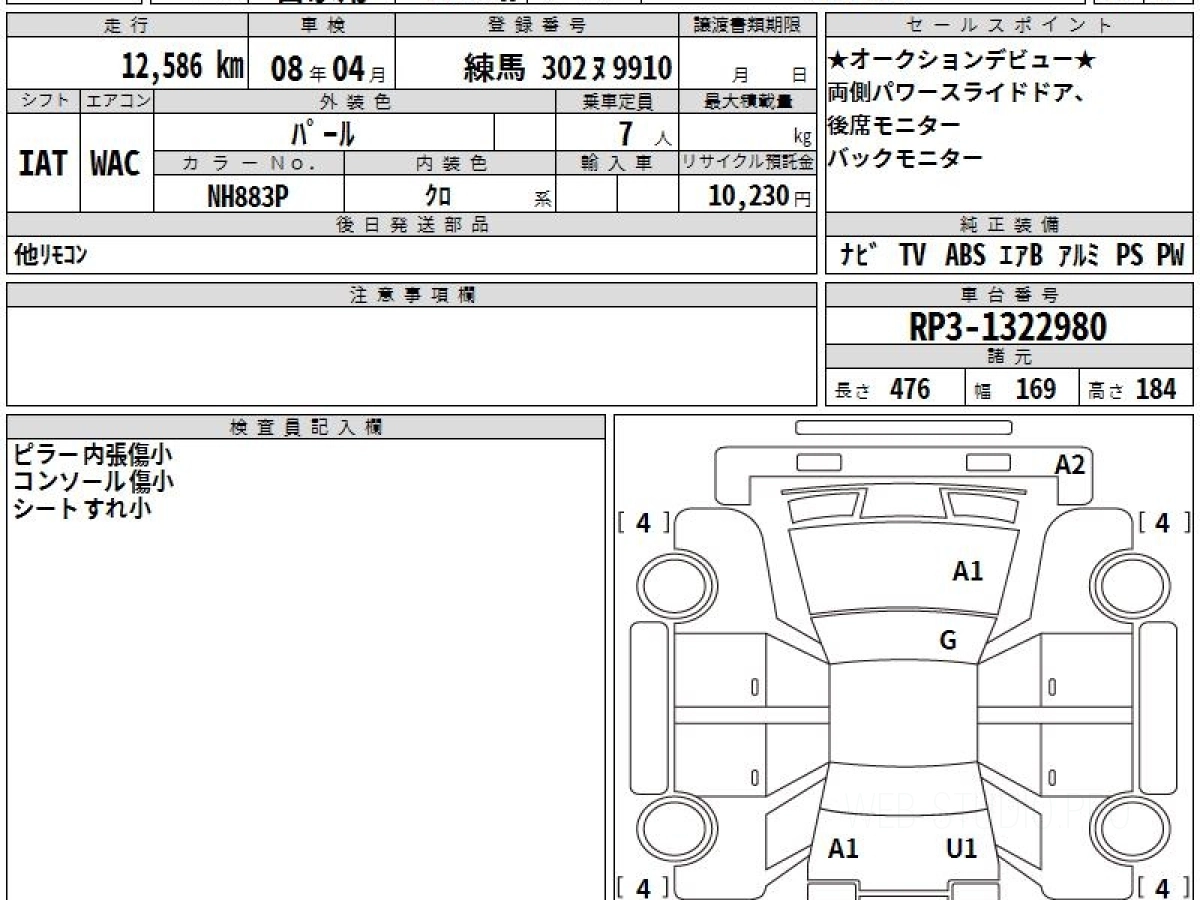
Task: Select the width value 幅 169
Action: pyautogui.click(x=1015, y=389)
